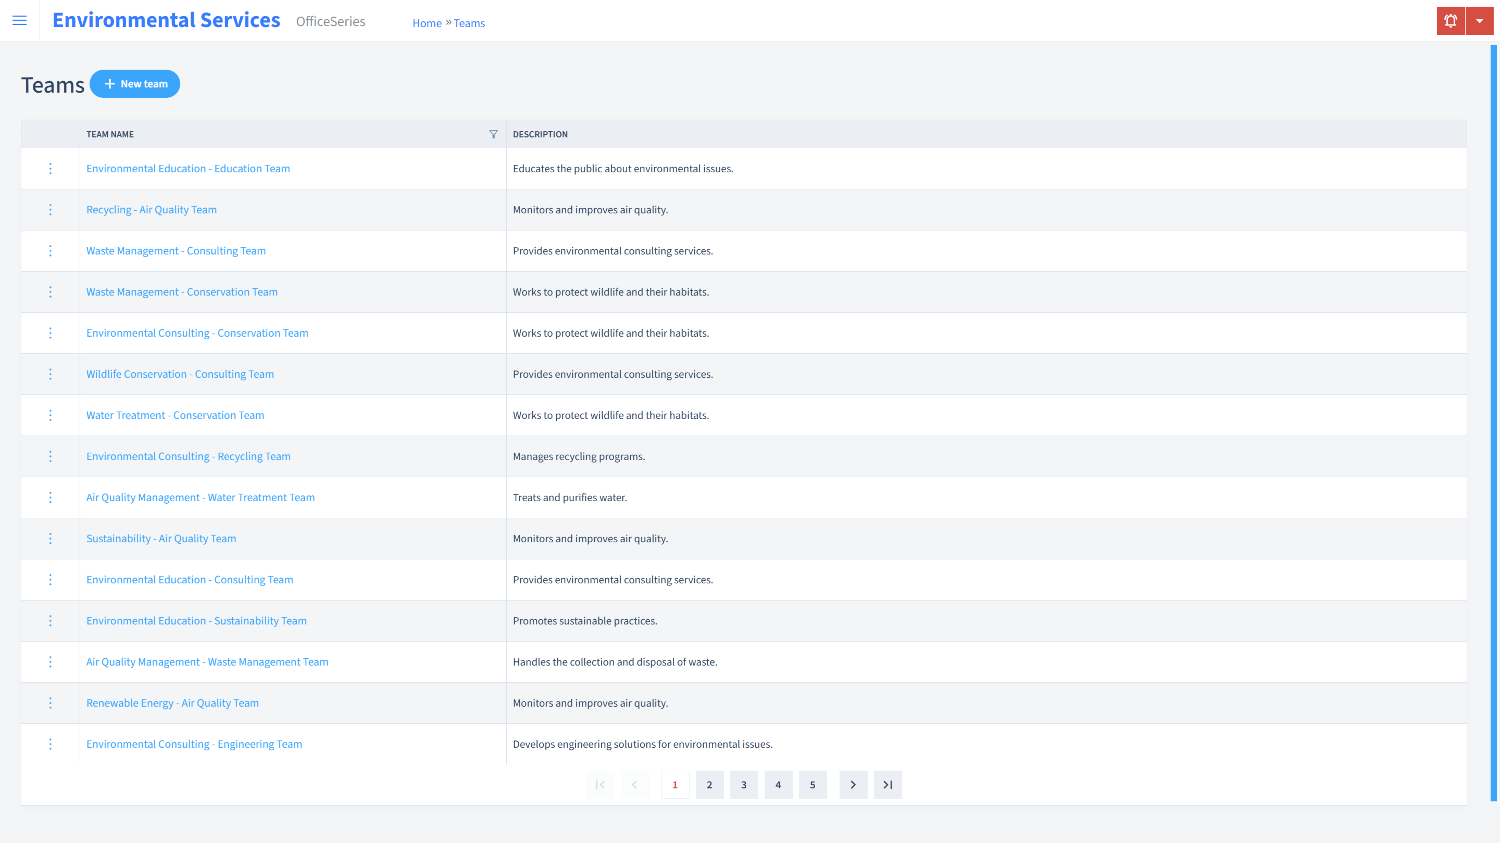Viewport: 1500px width, 843px height.
Task: Open the kebab menu for Renewable Energy - Air Quality Team
Action: [50, 703]
